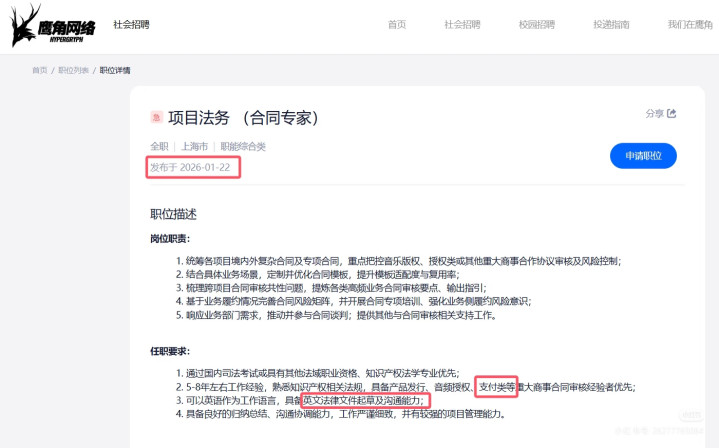719x448 pixels.
Task: Click the 分享 text link
Action: point(654,113)
